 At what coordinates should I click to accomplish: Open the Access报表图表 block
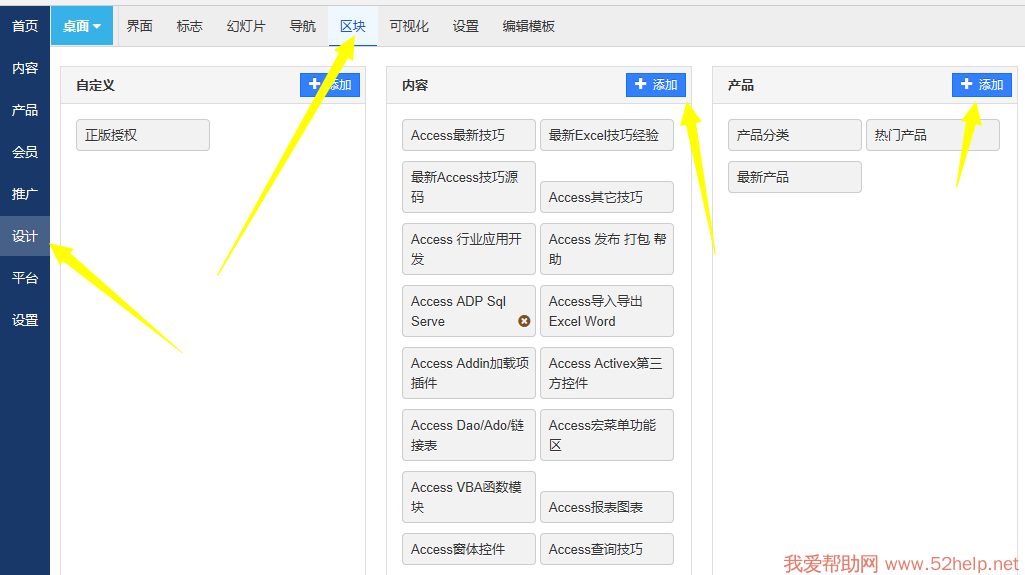pyautogui.click(x=606, y=507)
